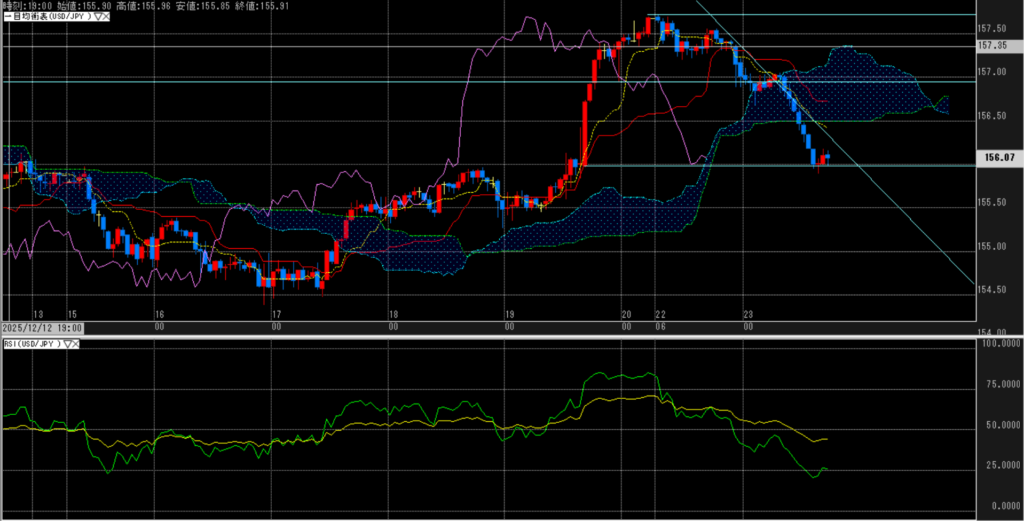Click the green RSI line's latest endpoint
This screenshot has width=1024, height=521.
pos(826,468)
